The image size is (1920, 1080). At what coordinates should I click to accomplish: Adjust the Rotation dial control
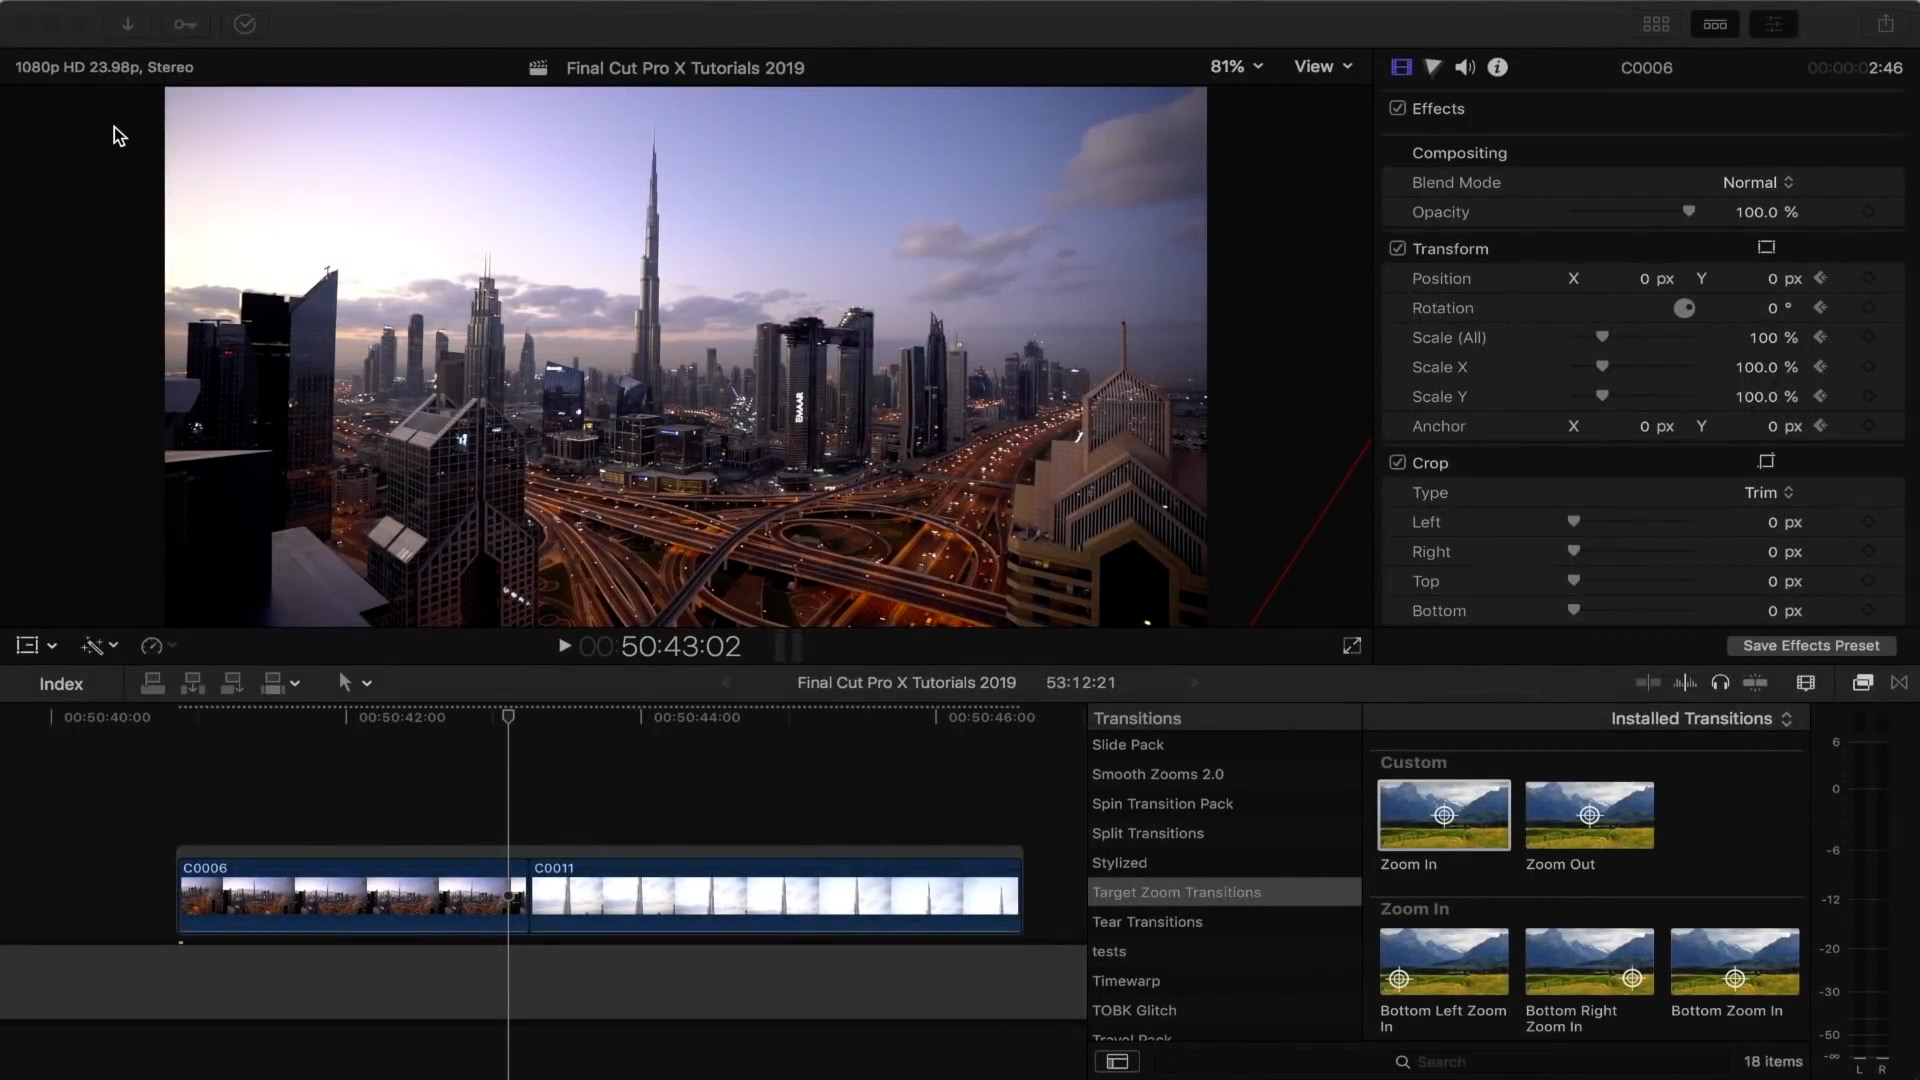pos(1684,308)
